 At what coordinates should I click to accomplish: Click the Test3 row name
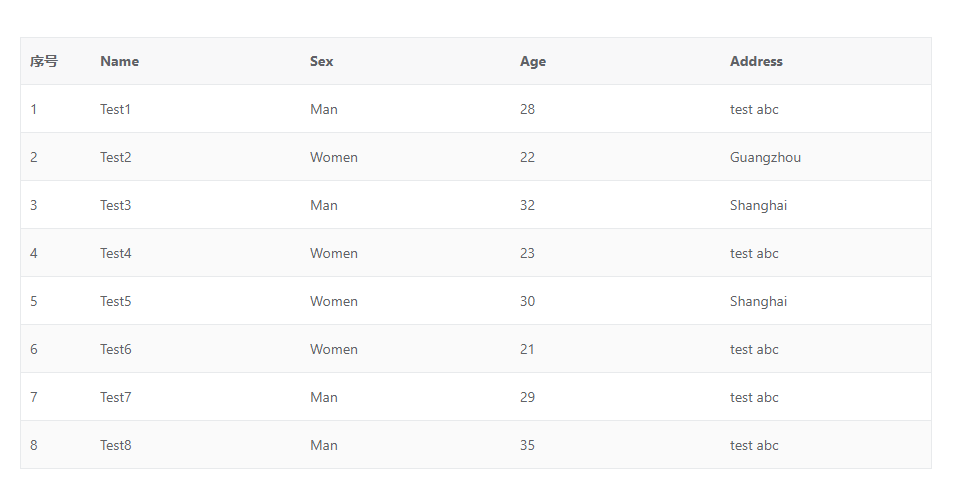pos(115,205)
